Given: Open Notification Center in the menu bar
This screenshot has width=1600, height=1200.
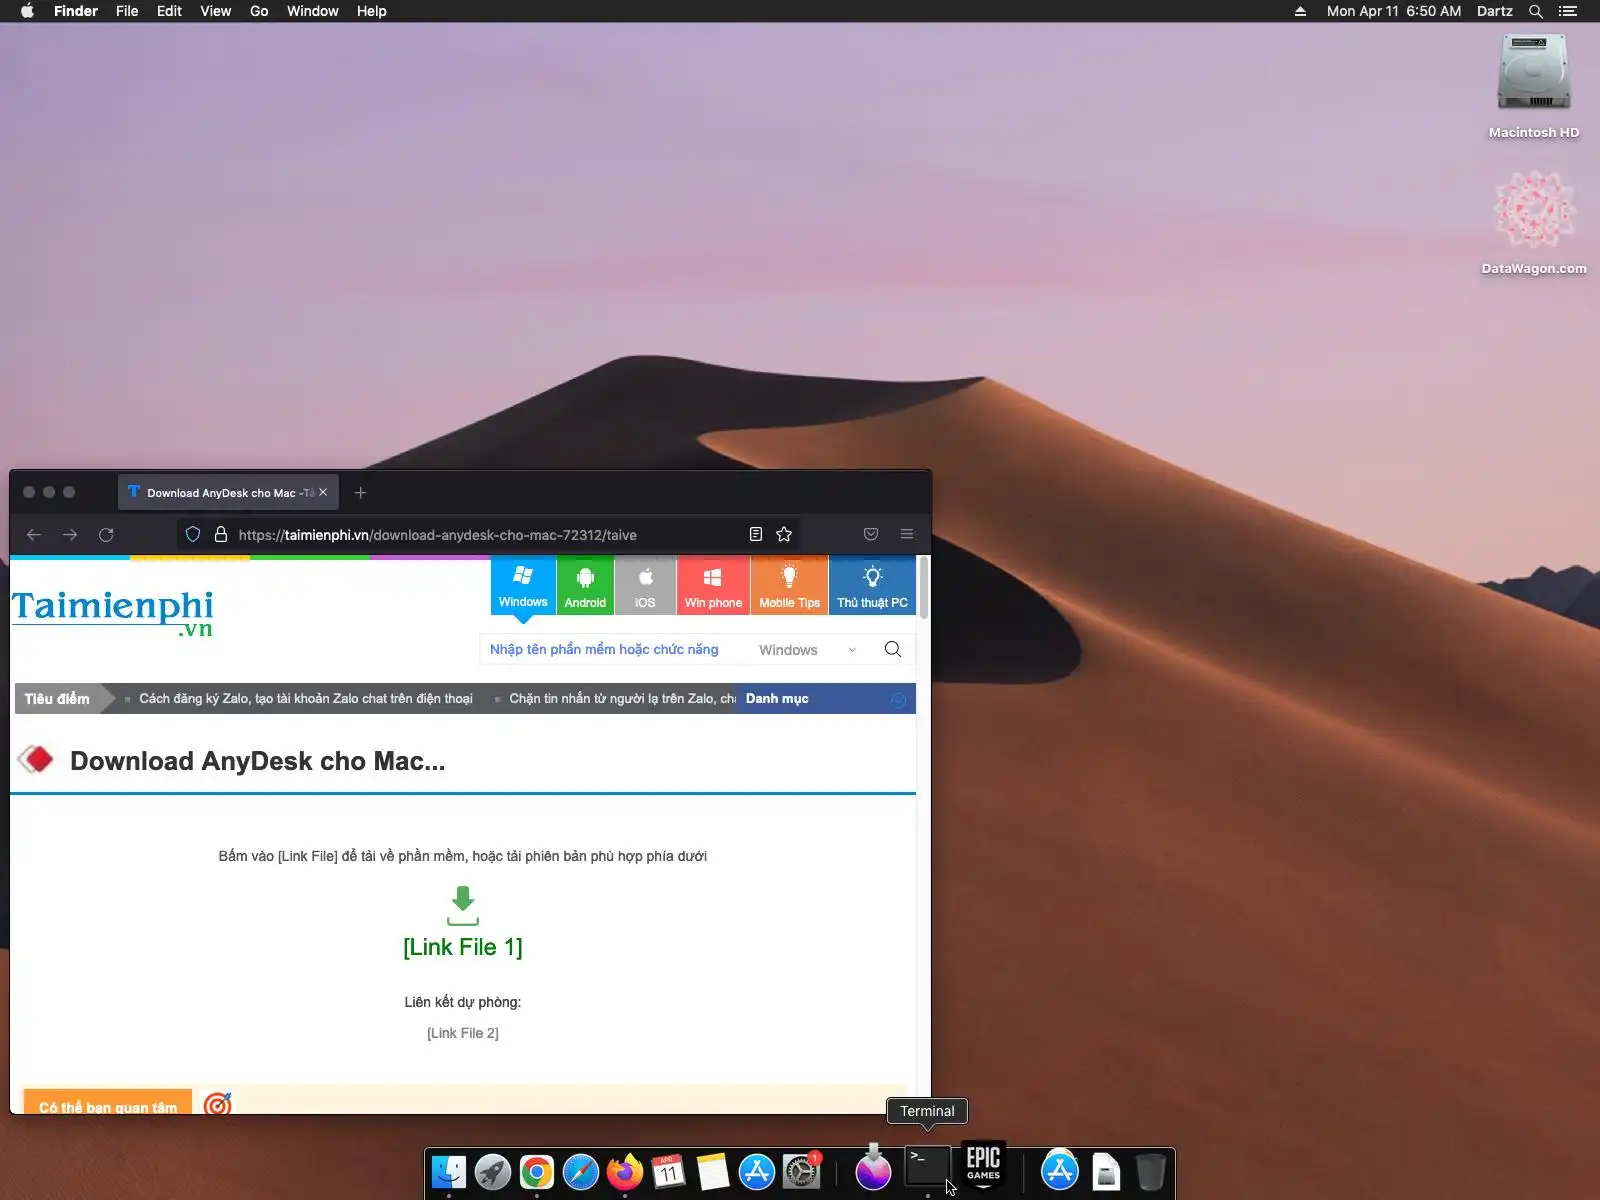Looking at the screenshot, I should [1568, 11].
